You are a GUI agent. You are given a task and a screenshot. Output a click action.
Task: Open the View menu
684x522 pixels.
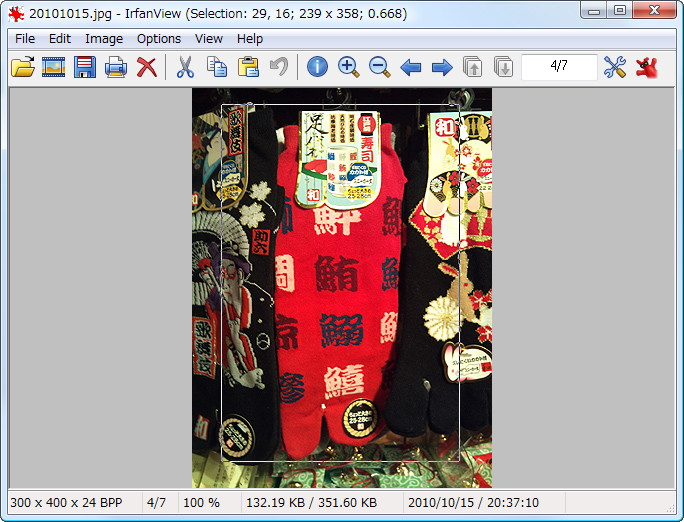[x=209, y=39]
